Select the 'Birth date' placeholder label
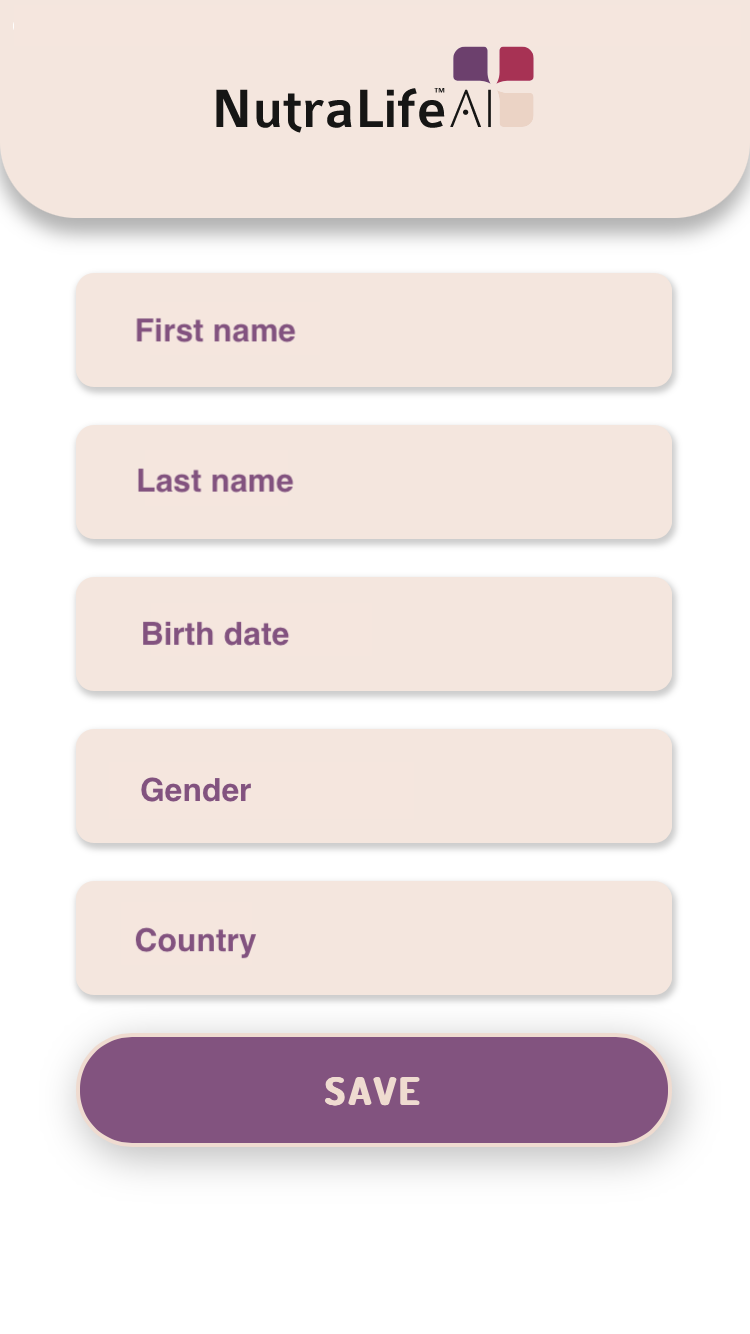The image size is (750, 1334). pos(215,634)
